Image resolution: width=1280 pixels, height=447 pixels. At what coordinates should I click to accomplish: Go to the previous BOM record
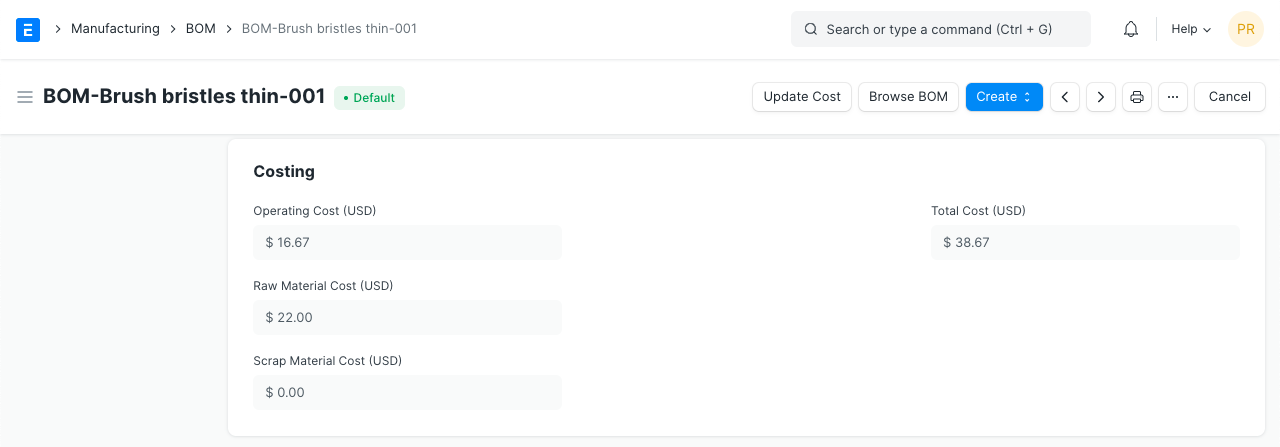tap(1065, 97)
